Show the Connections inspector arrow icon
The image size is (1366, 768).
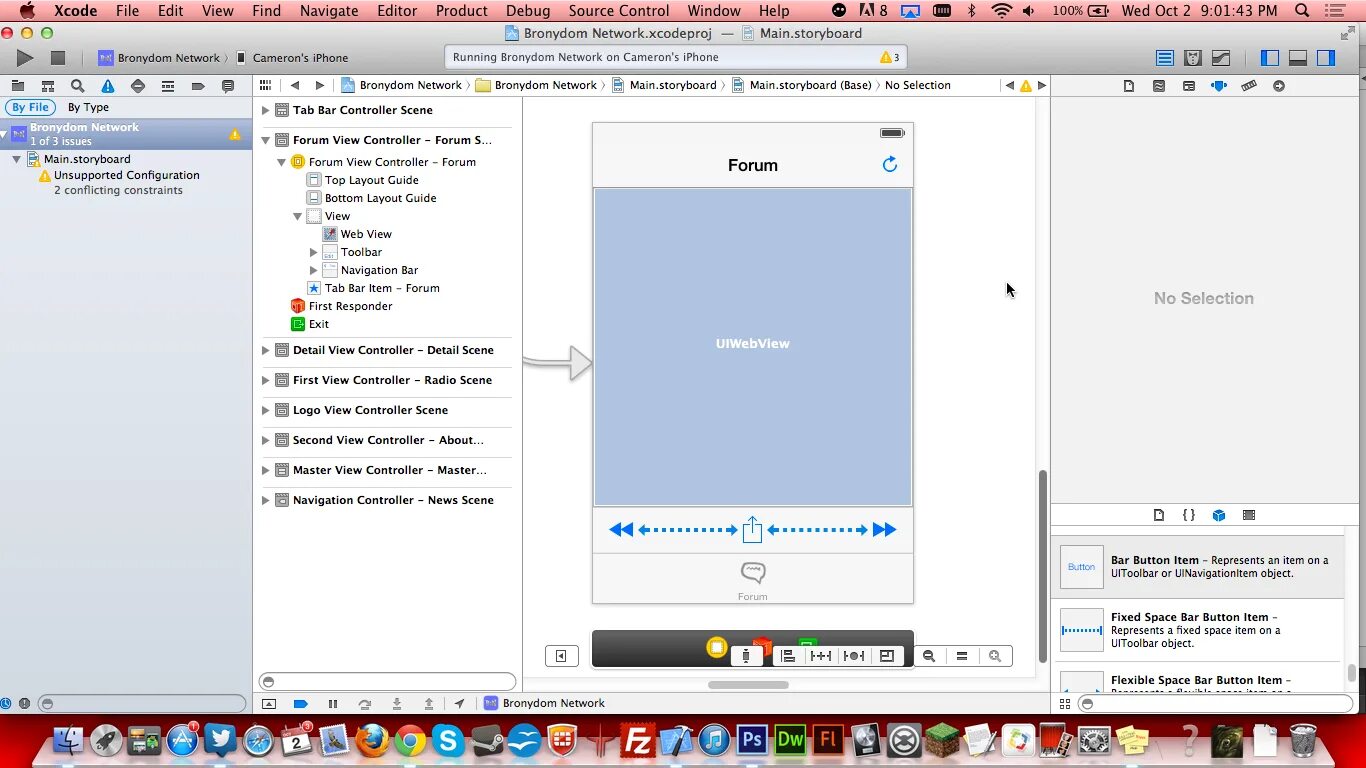1279,86
